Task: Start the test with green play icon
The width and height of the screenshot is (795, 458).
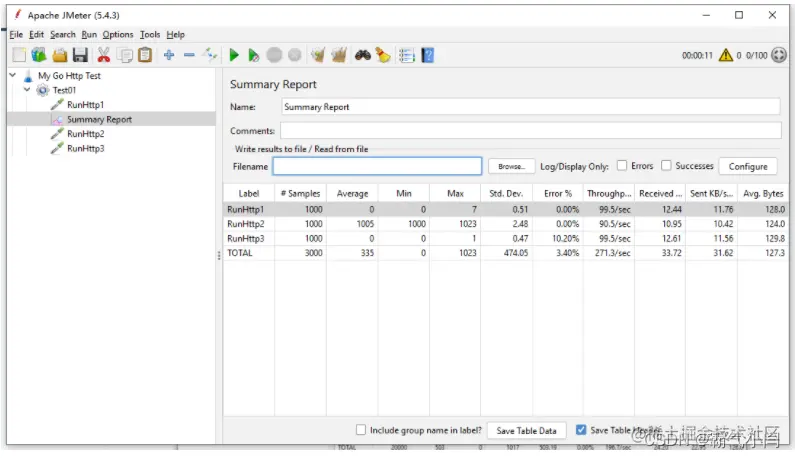Action: pyautogui.click(x=234, y=55)
